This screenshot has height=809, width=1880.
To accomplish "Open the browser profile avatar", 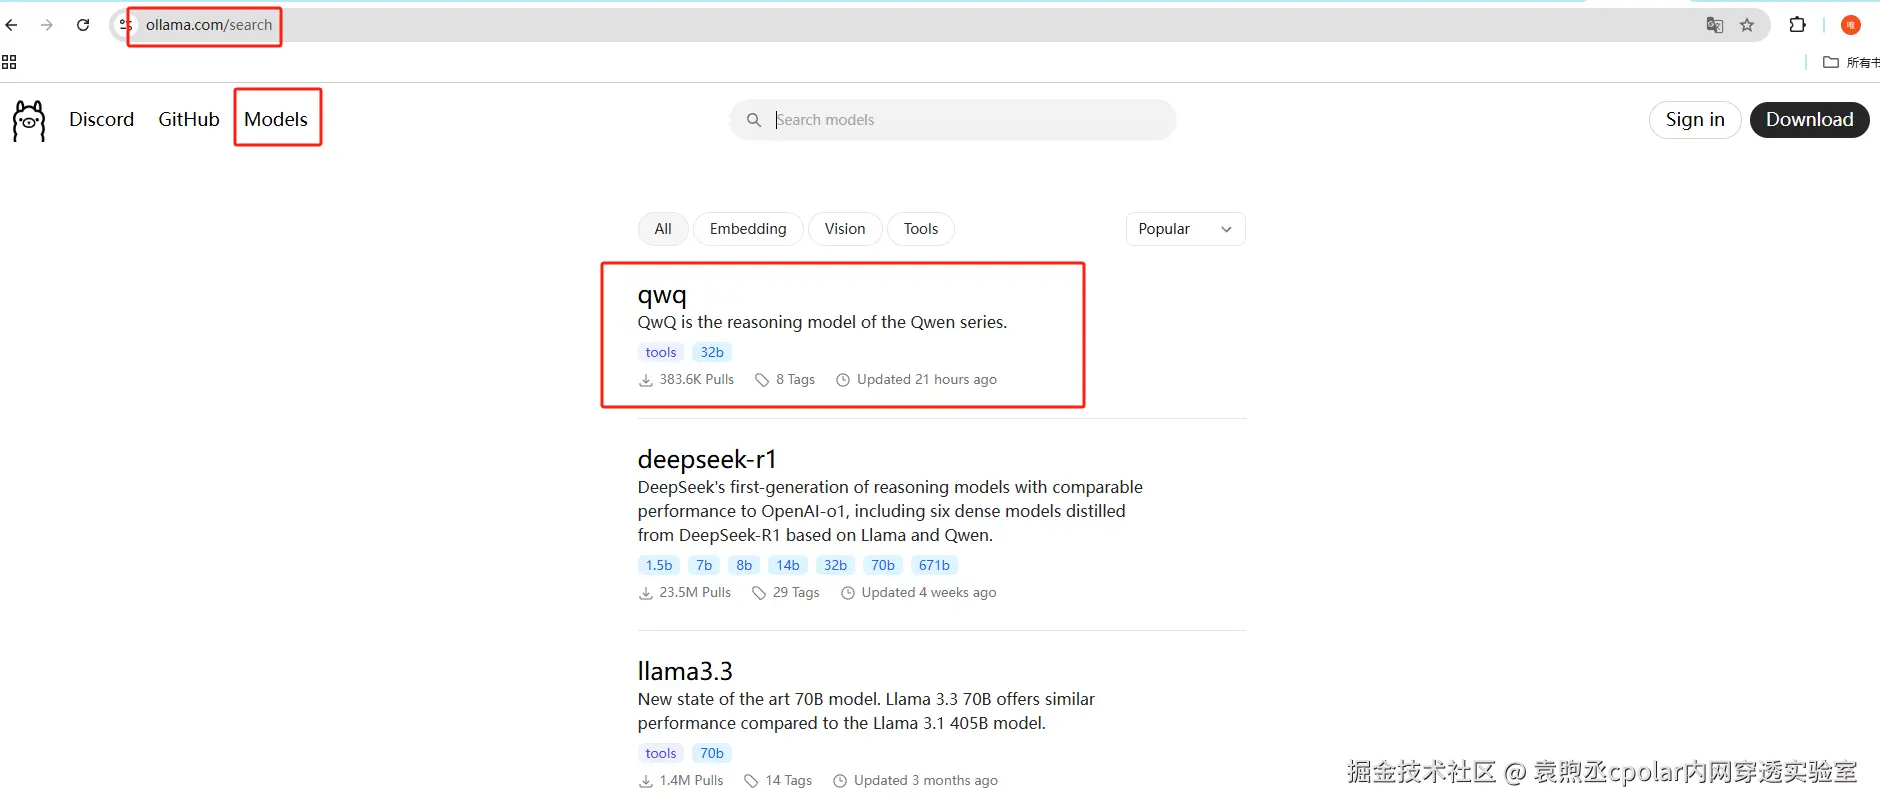I will click(1851, 25).
